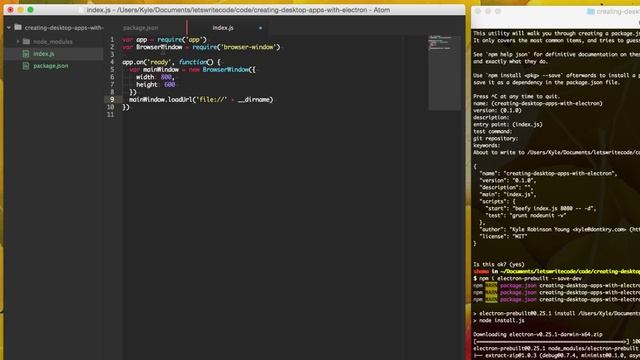This screenshot has width=640, height=360.
Task: Click the new BrowserWindow code text
Action: point(222,70)
